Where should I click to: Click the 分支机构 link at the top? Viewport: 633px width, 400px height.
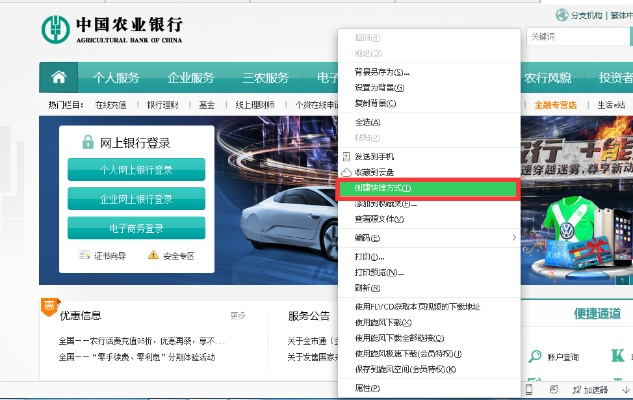[587, 15]
